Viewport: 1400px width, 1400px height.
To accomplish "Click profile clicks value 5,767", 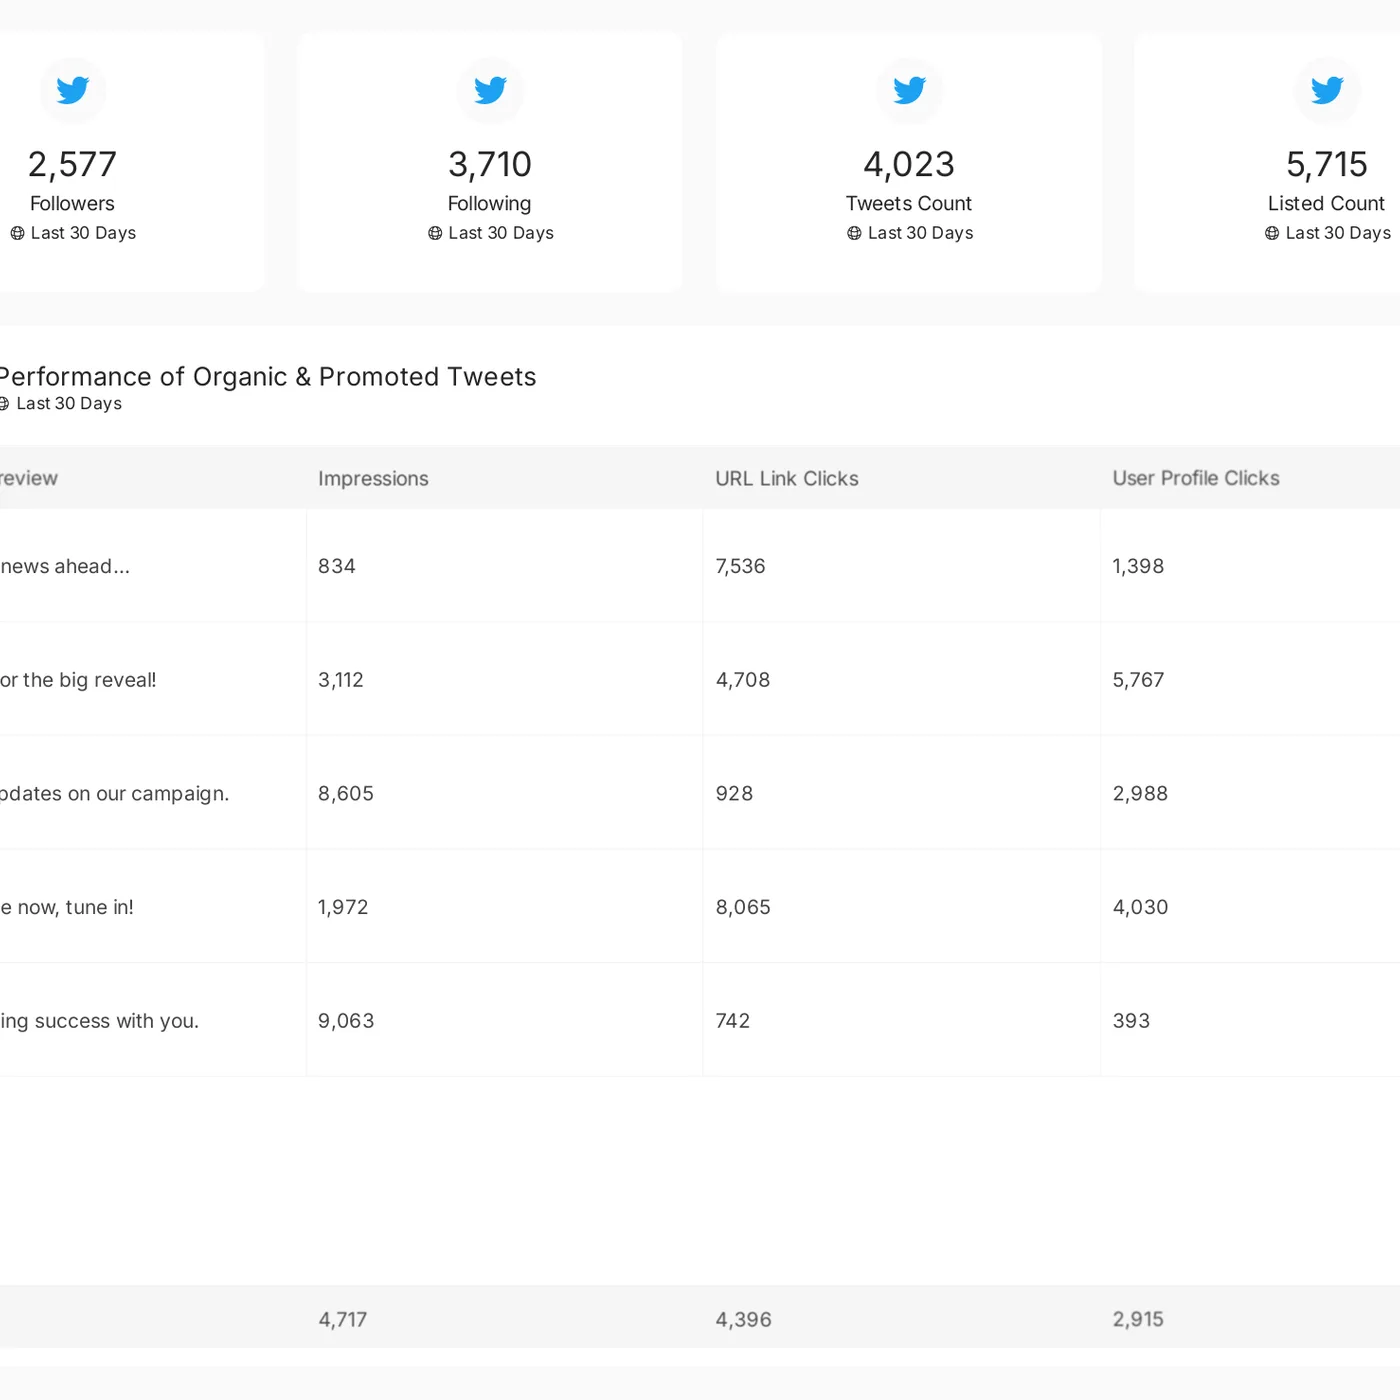I will [1138, 680].
